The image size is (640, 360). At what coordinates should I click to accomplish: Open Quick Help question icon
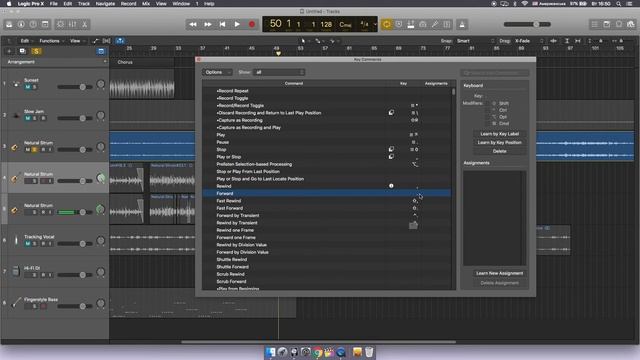point(33,24)
